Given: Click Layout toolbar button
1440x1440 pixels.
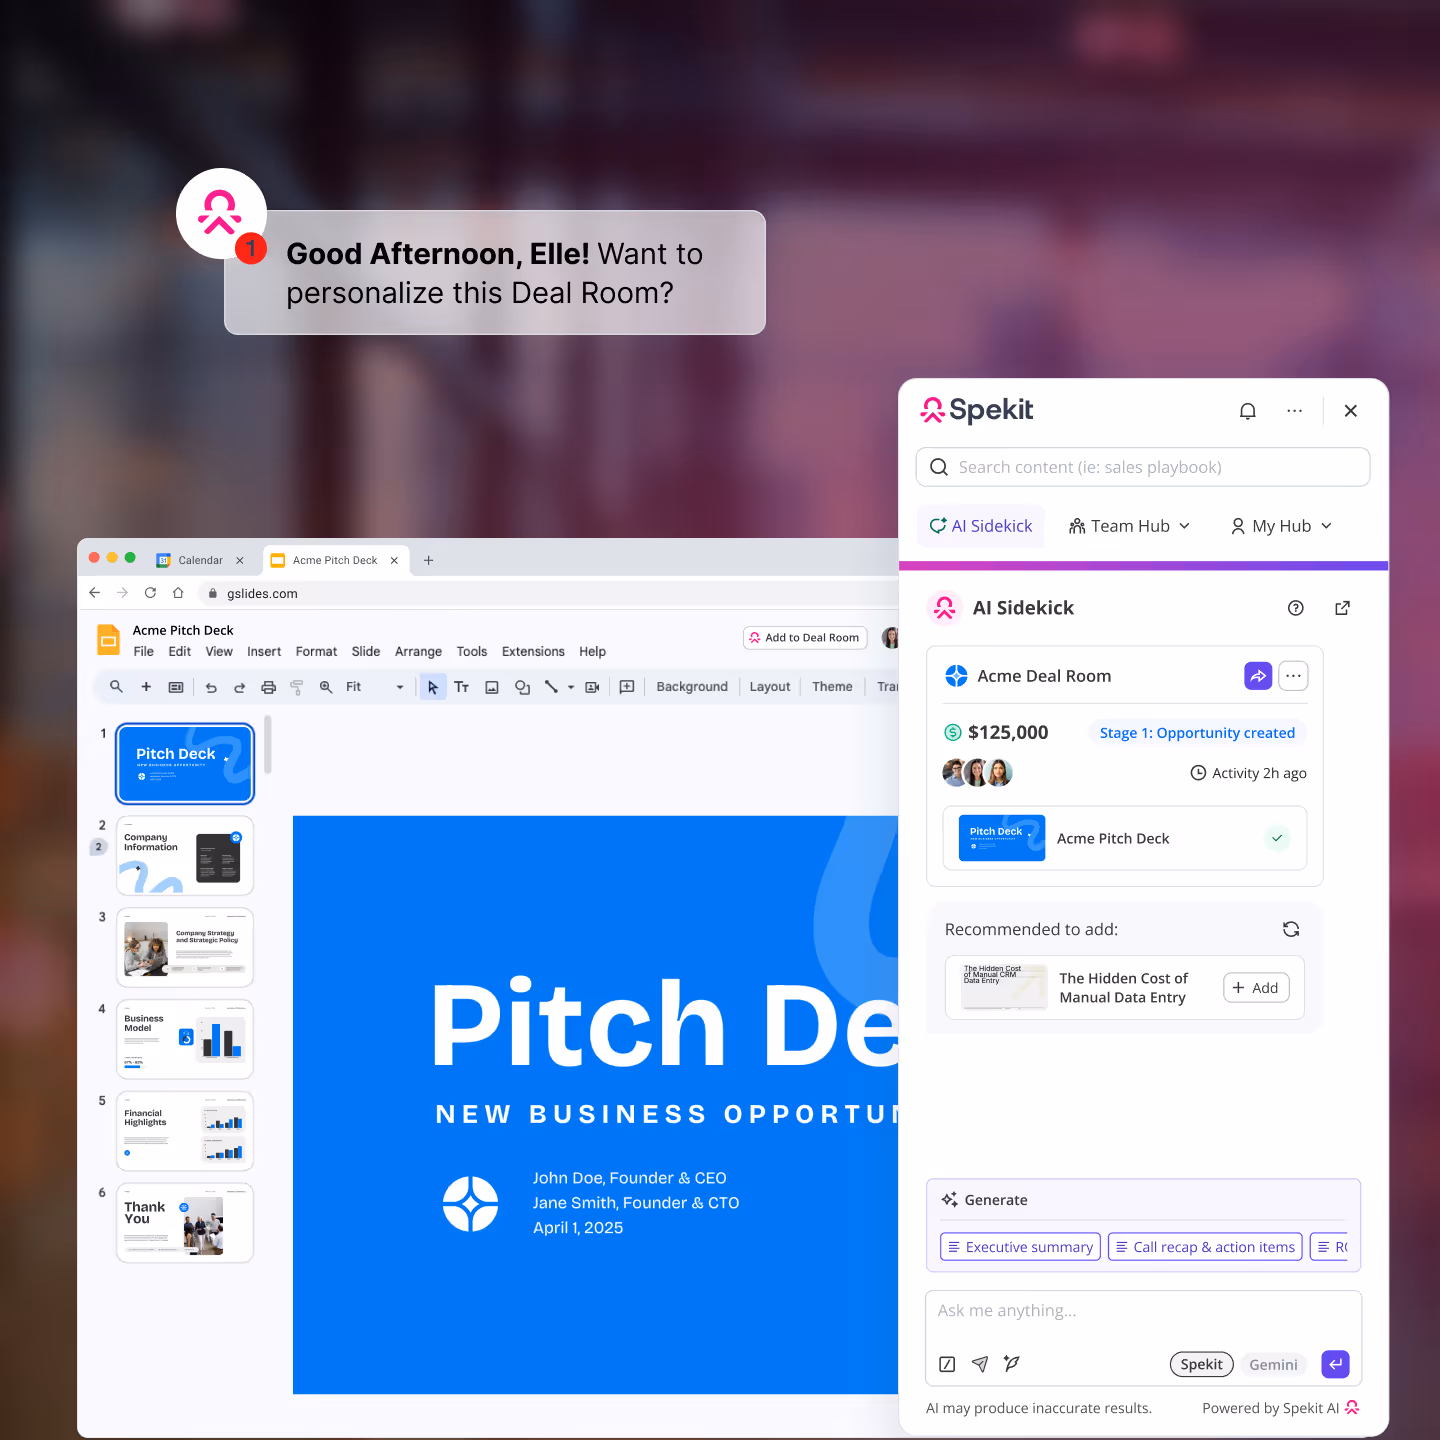Looking at the screenshot, I should pyautogui.click(x=770, y=687).
